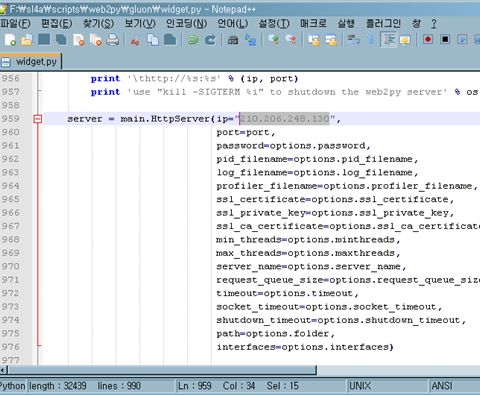Click line number 956 in the margin
Image resolution: width=480 pixels, height=395 pixels.
click(x=11, y=78)
